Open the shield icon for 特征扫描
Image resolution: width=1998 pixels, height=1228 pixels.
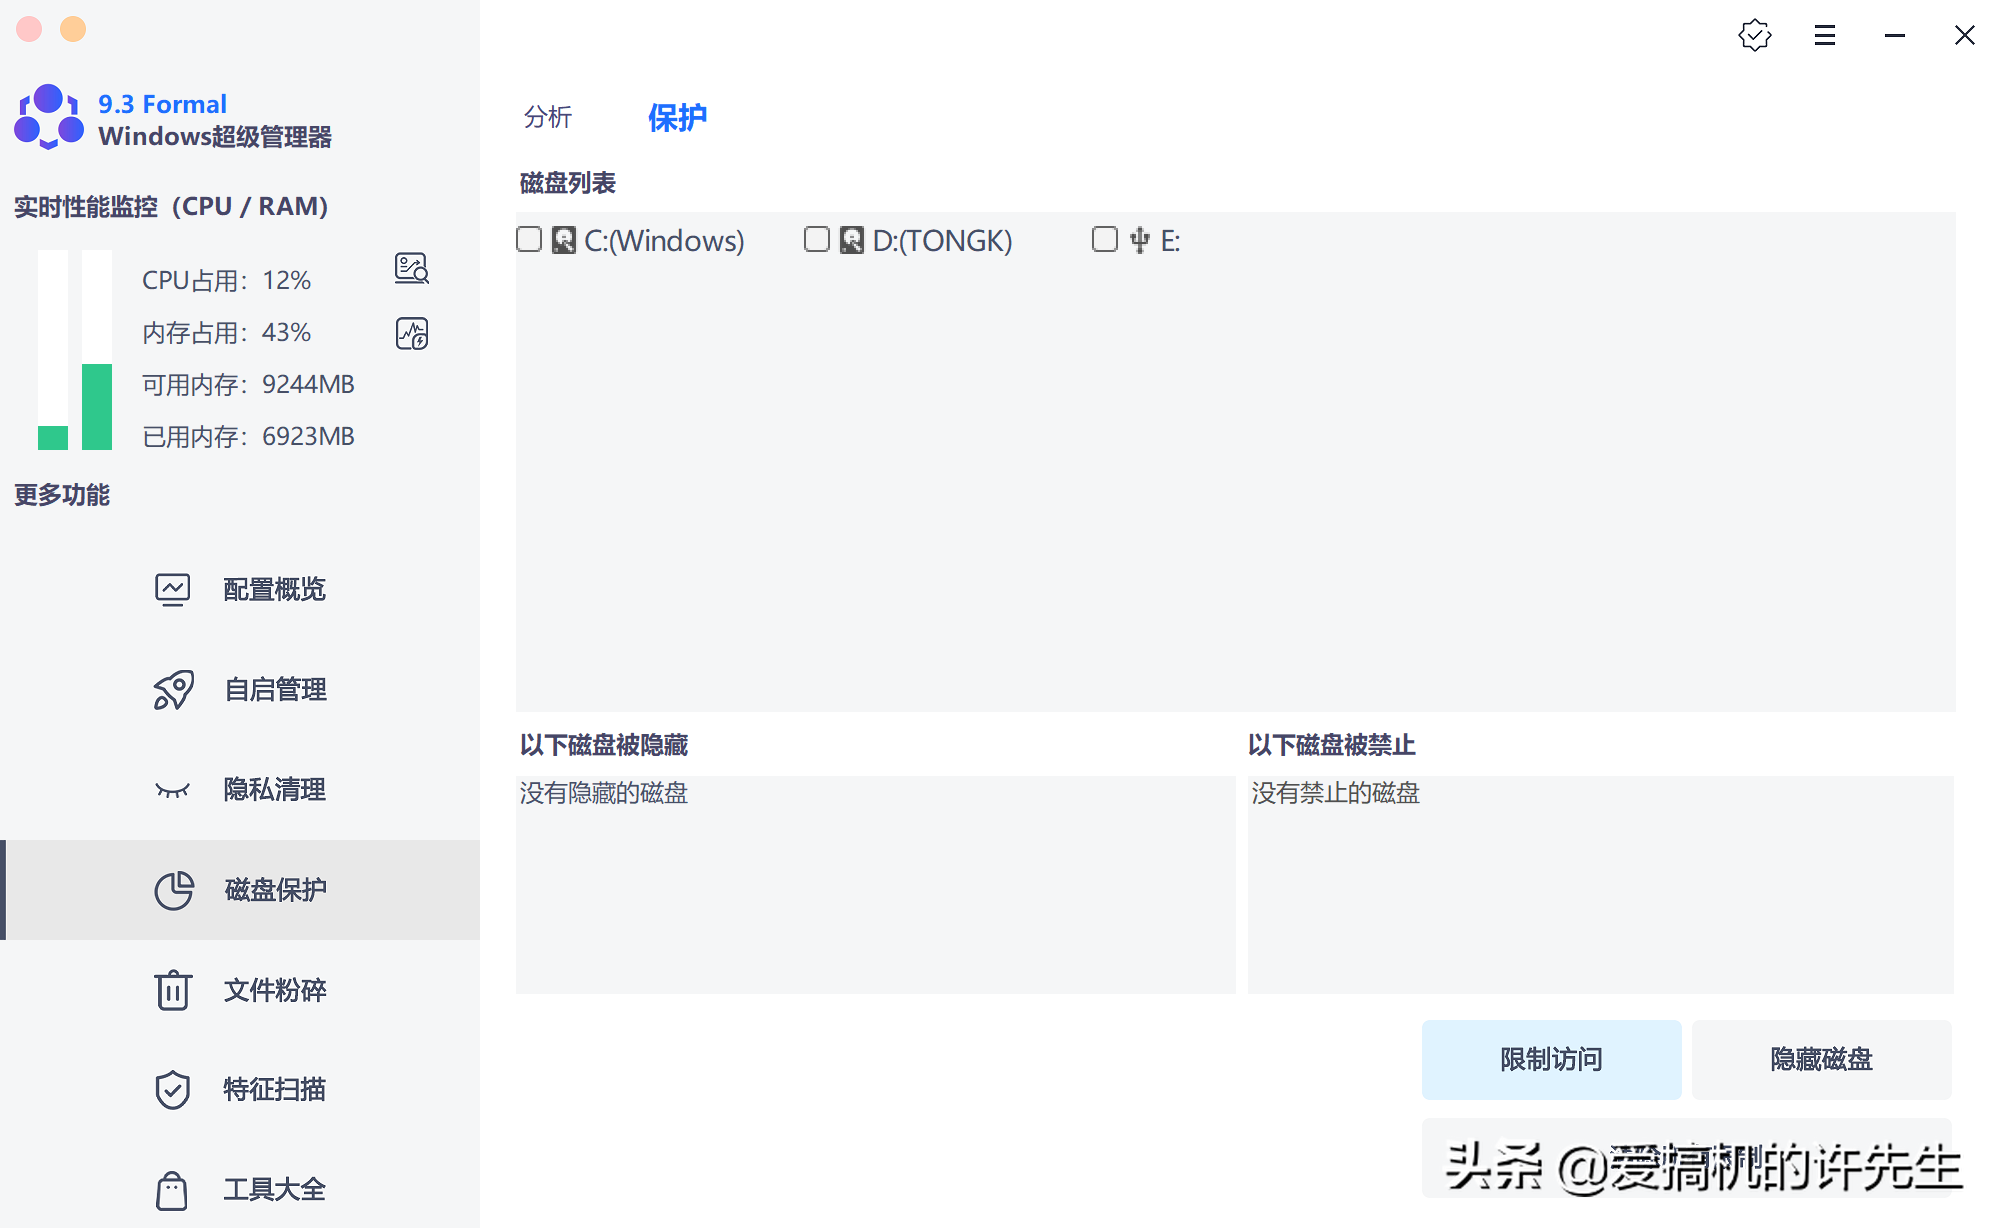[172, 1089]
